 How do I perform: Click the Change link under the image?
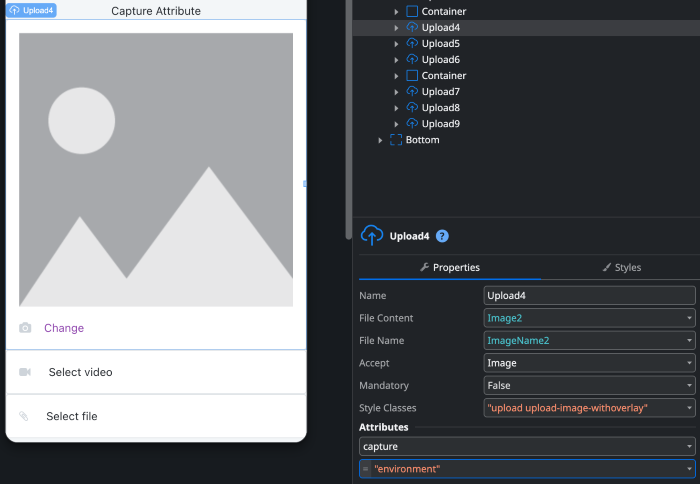pyautogui.click(x=64, y=328)
